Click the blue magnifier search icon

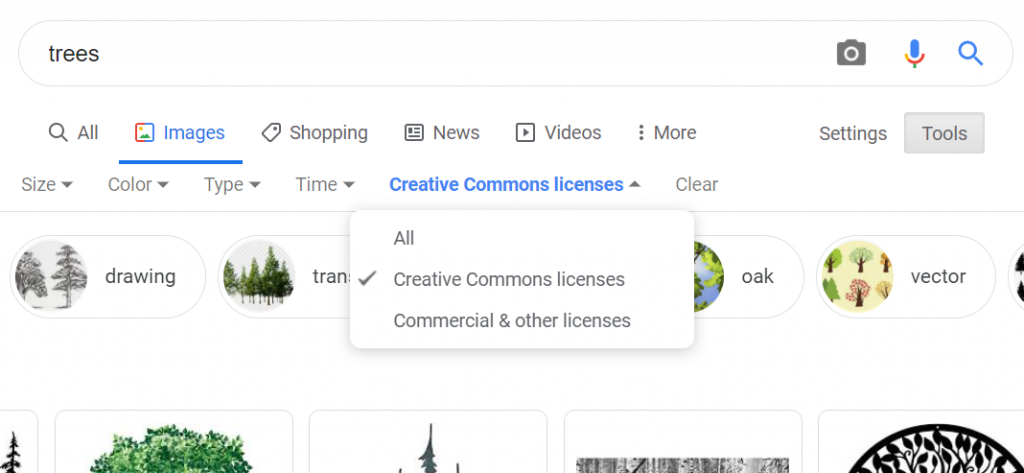(x=970, y=53)
